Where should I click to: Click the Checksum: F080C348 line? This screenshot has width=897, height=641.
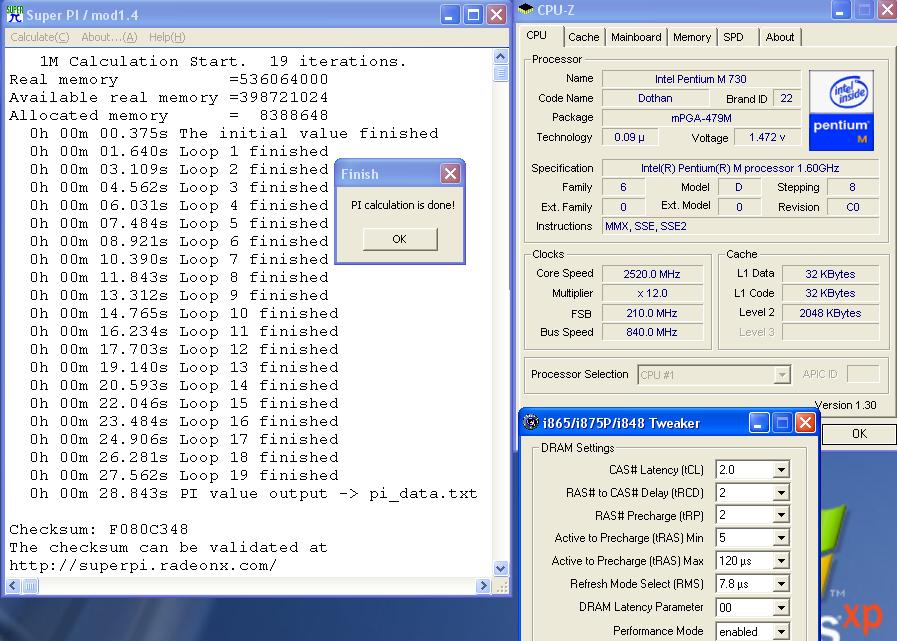(x=98, y=529)
